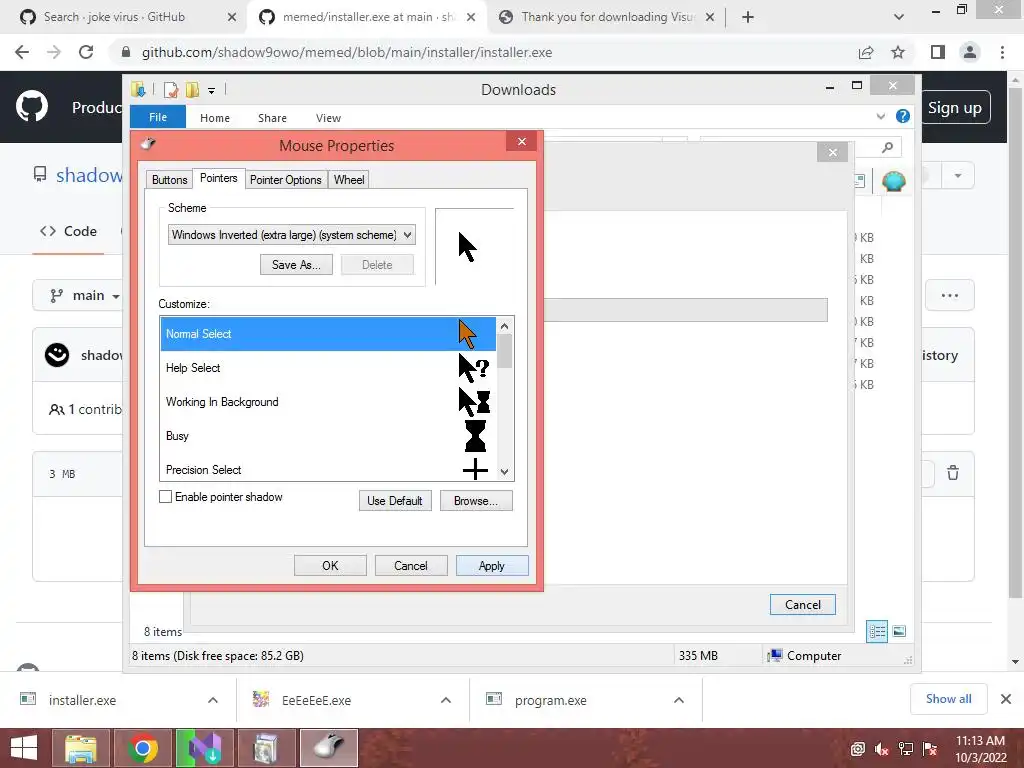Switch to the Buttons tab
The height and width of the screenshot is (768, 1024).
point(169,180)
